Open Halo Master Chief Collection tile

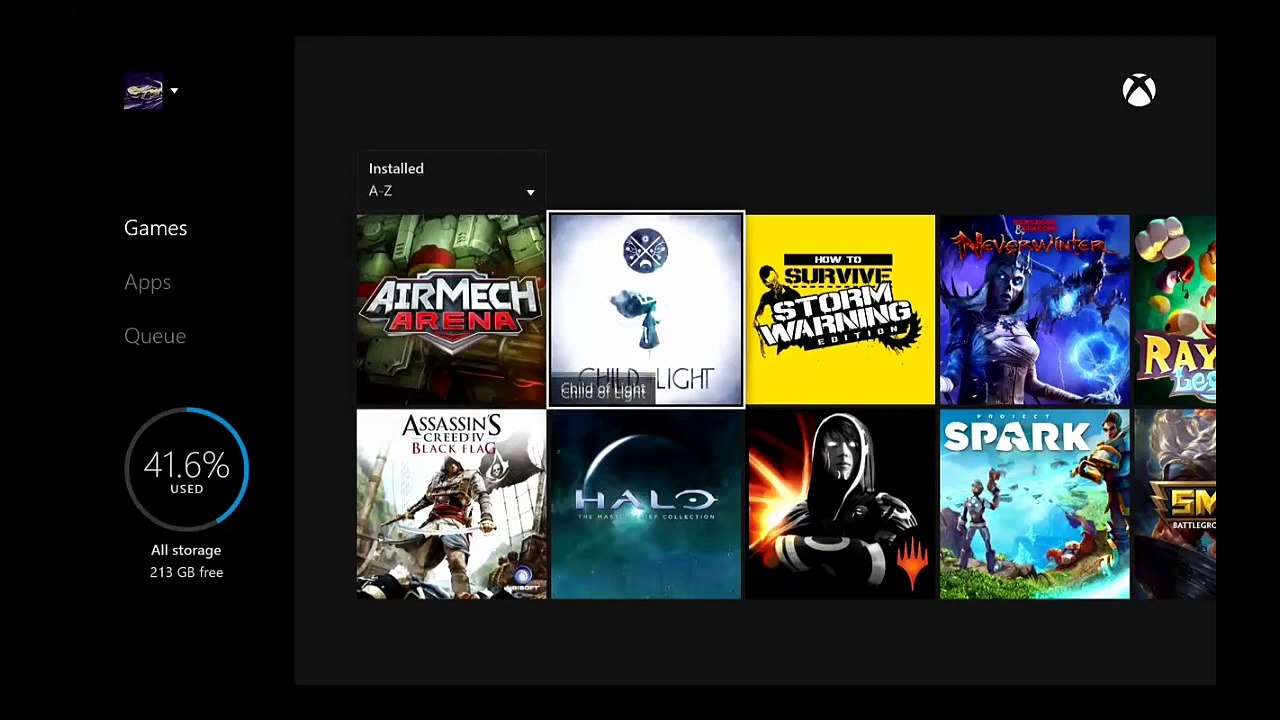pyautogui.click(x=646, y=504)
